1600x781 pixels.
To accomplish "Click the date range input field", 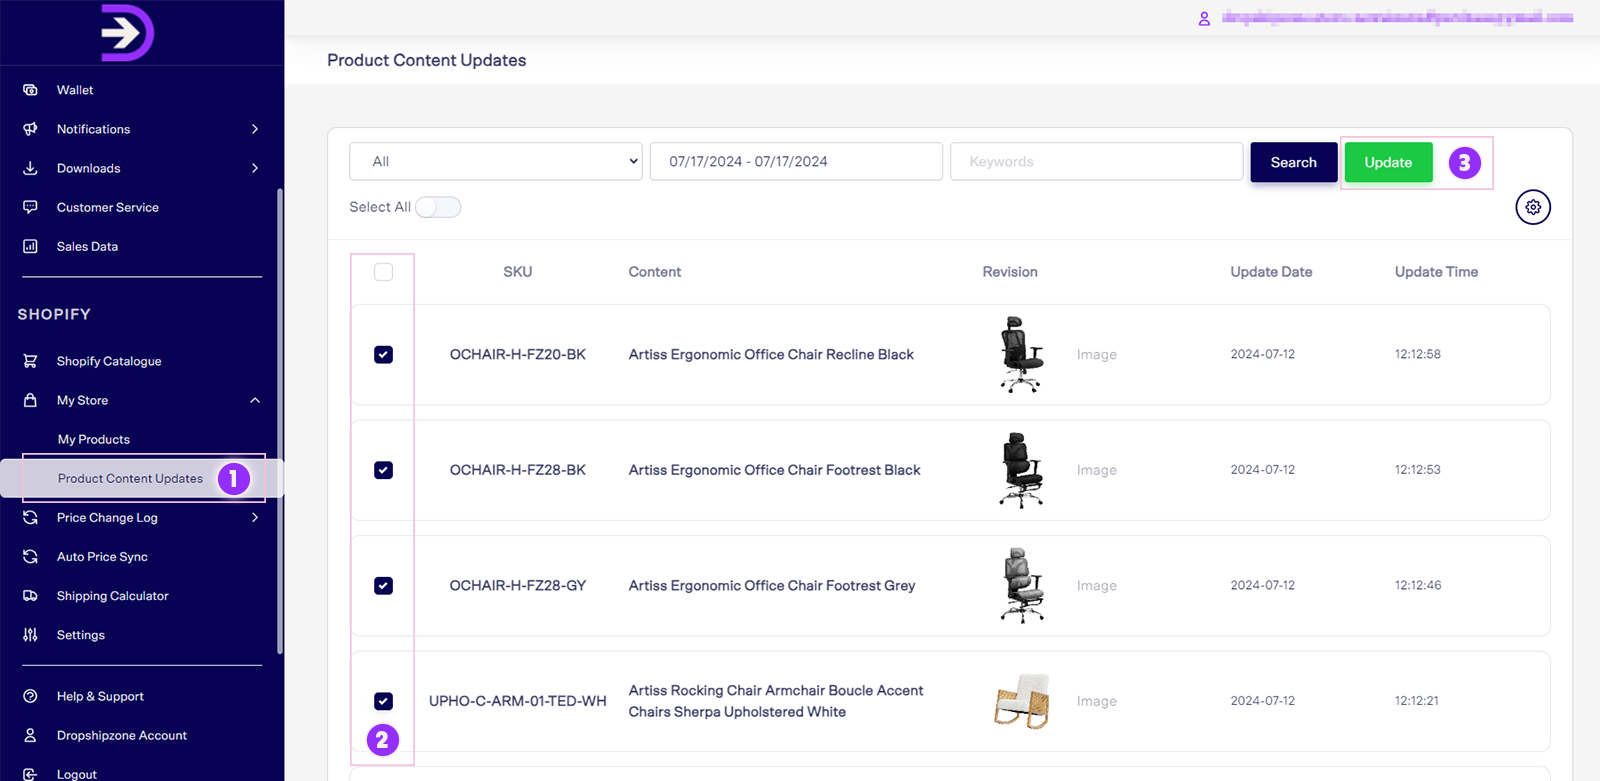I will click(796, 161).
